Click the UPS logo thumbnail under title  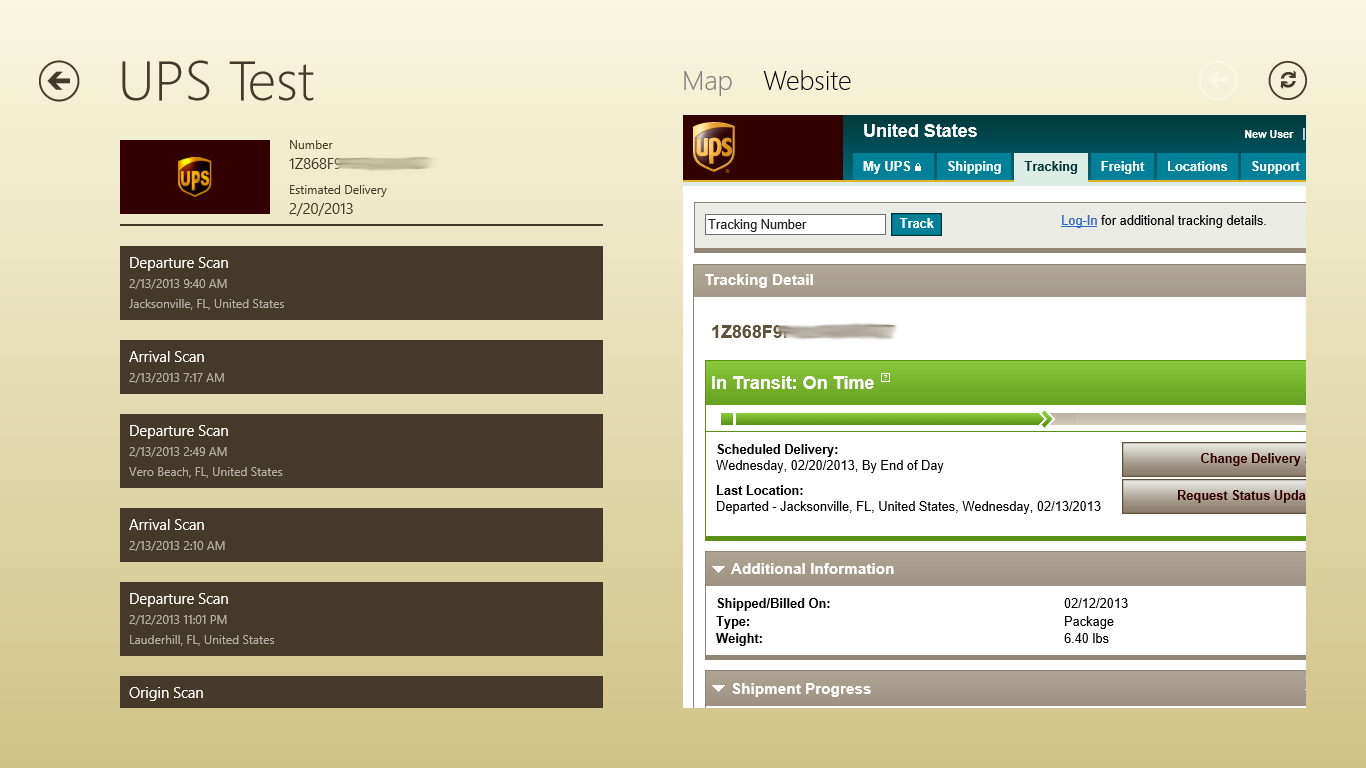(195, 177)
